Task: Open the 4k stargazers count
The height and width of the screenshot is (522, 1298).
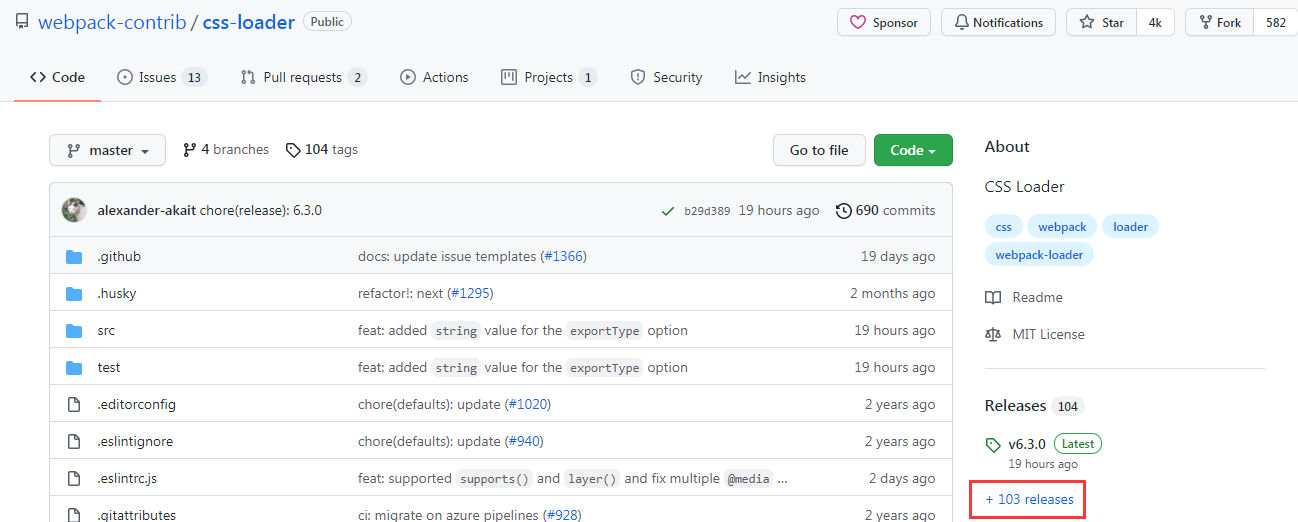Action: [1155, 22]
